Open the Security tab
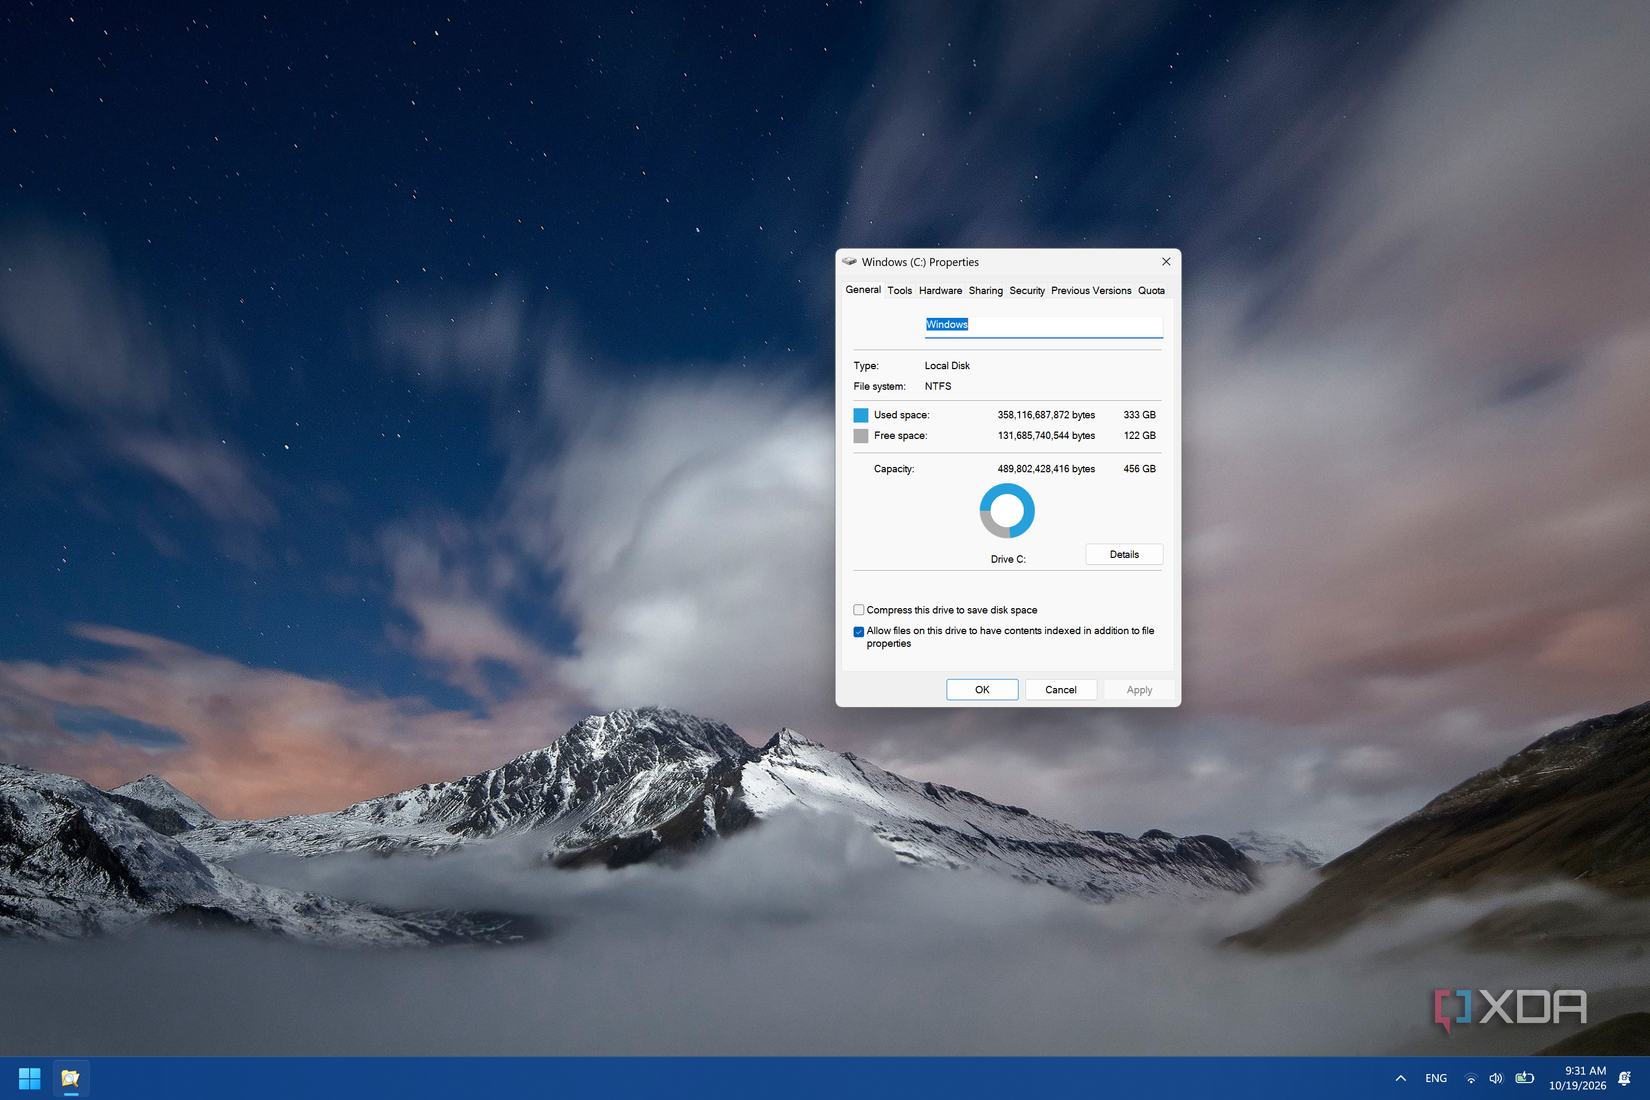The width and height of the screenshot is (1650, 1100). pyautogui.click(x=1027, y=291)
